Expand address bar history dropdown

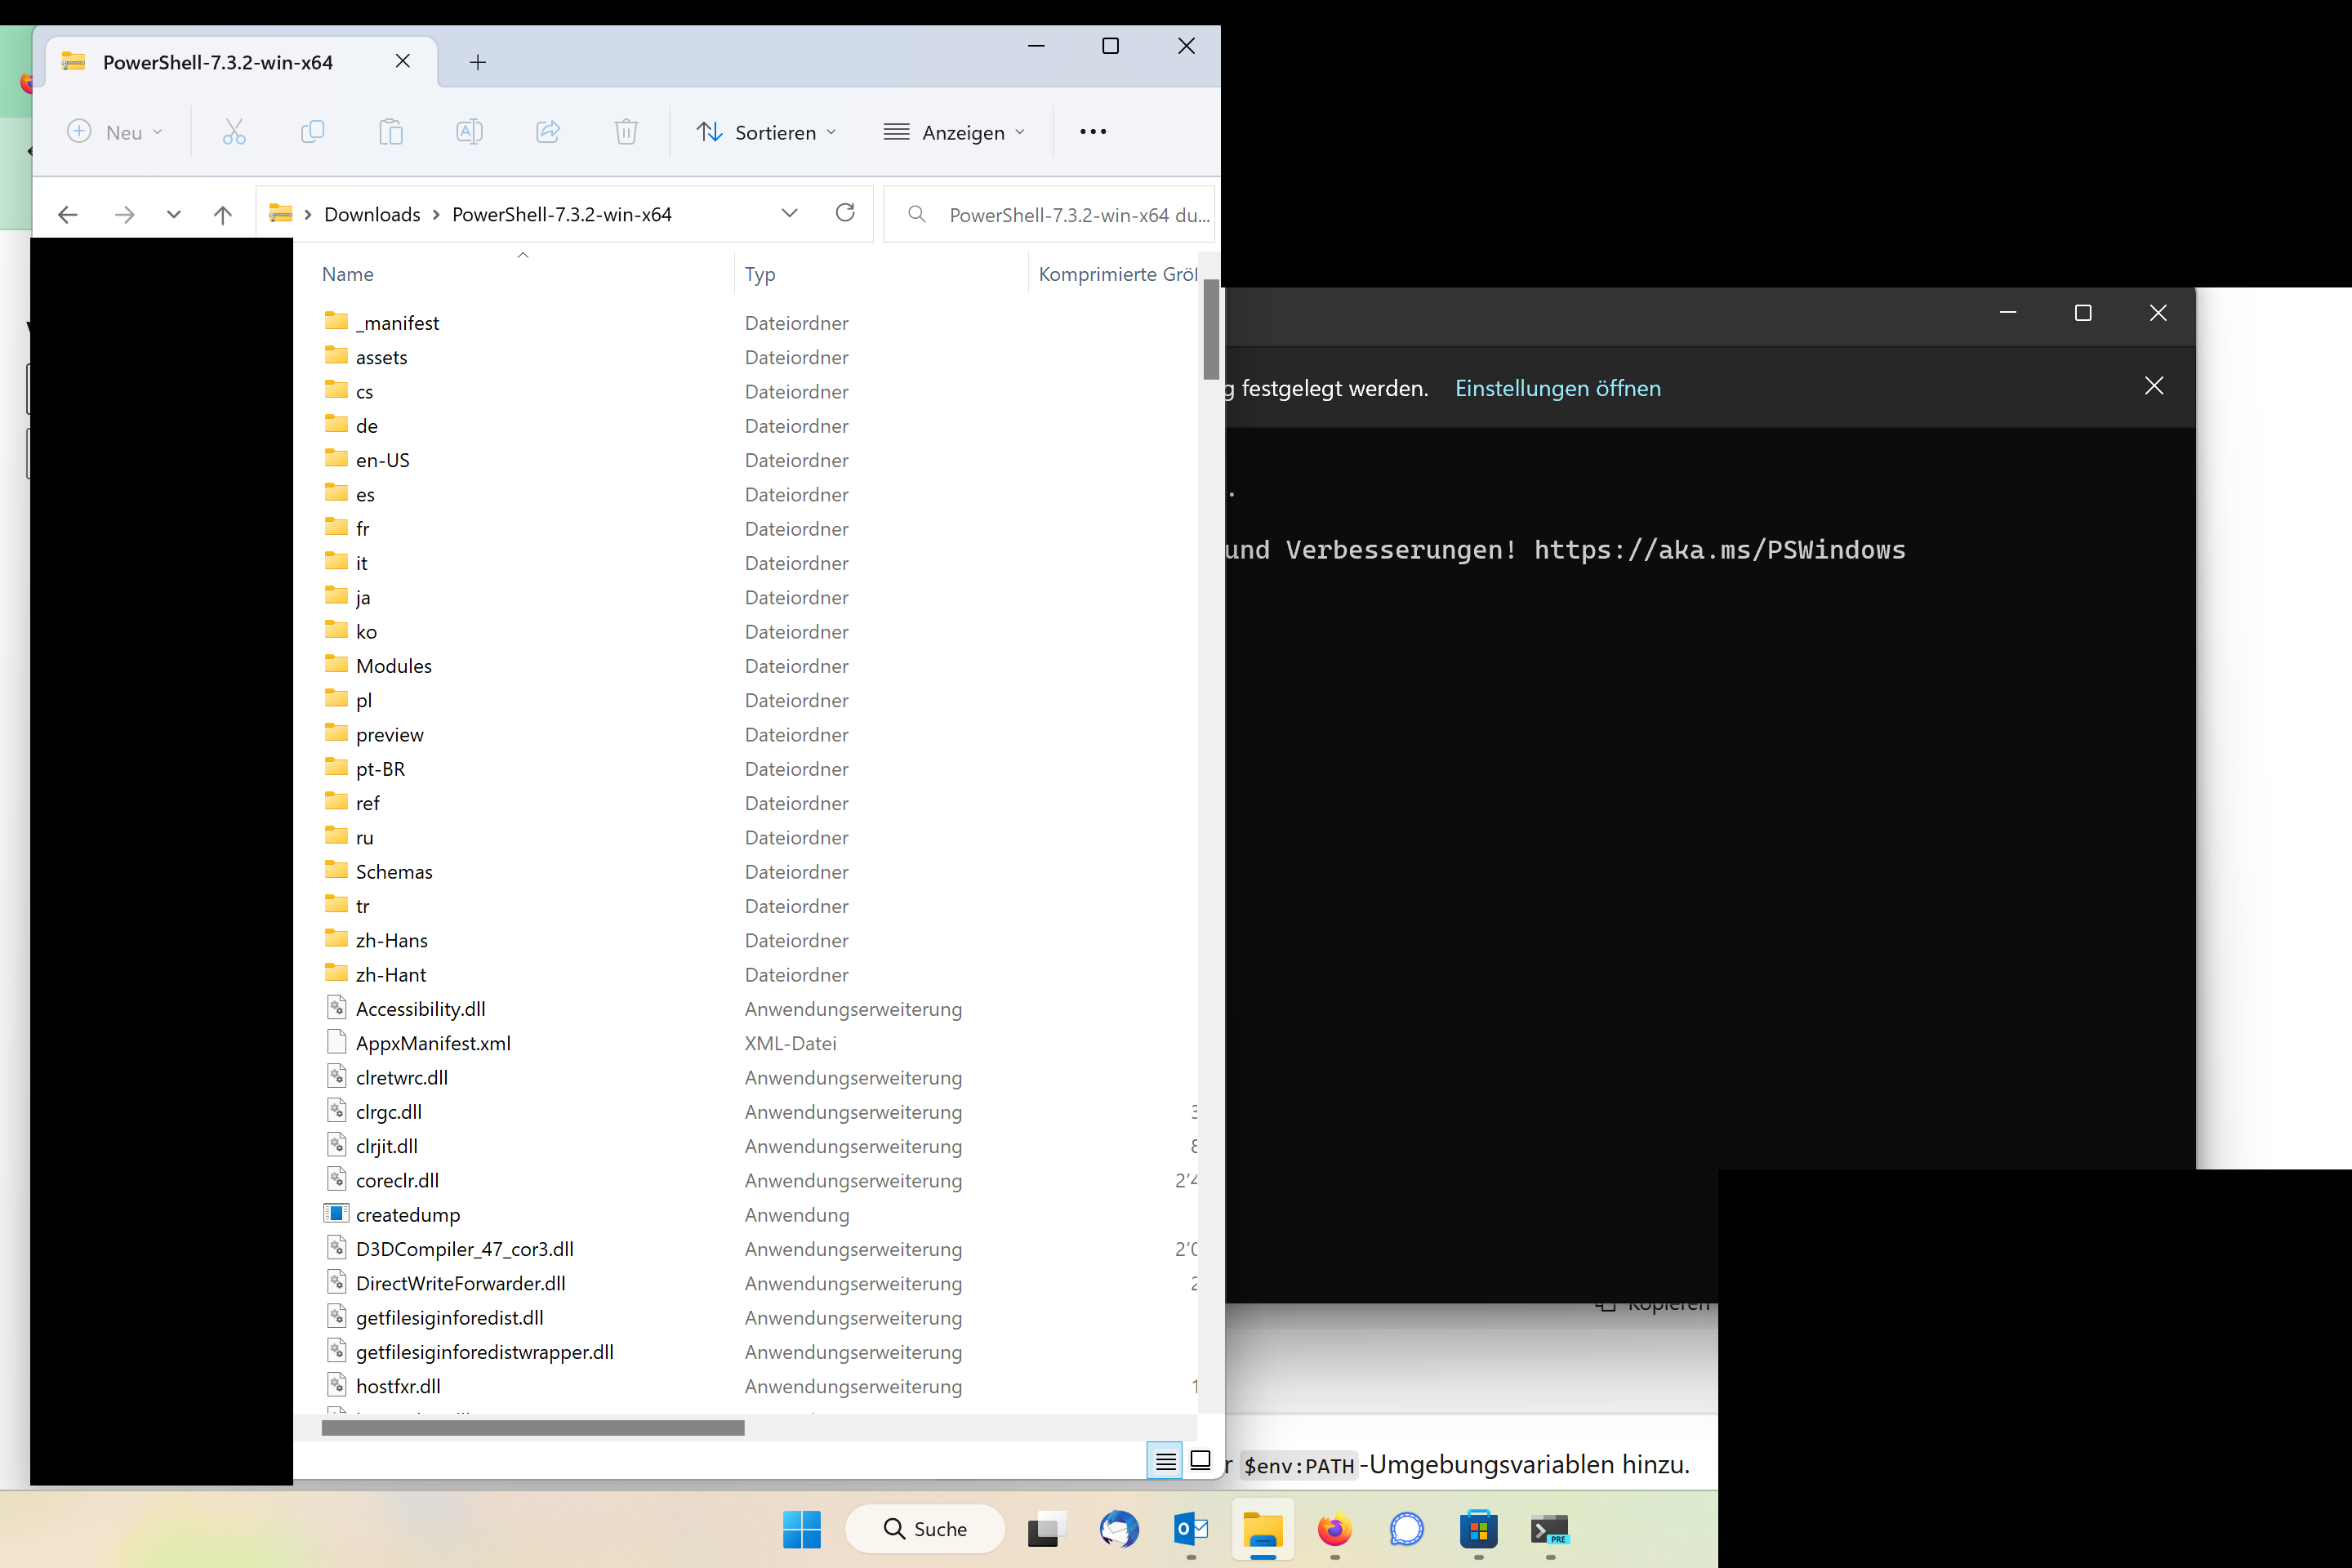point(789,213)
